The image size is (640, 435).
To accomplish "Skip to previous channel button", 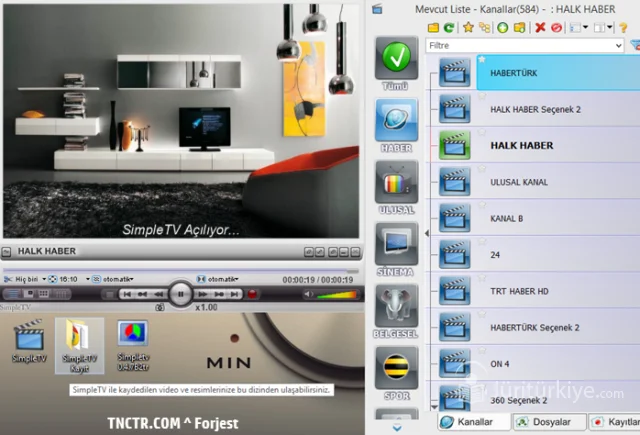I will pos(127,294).
